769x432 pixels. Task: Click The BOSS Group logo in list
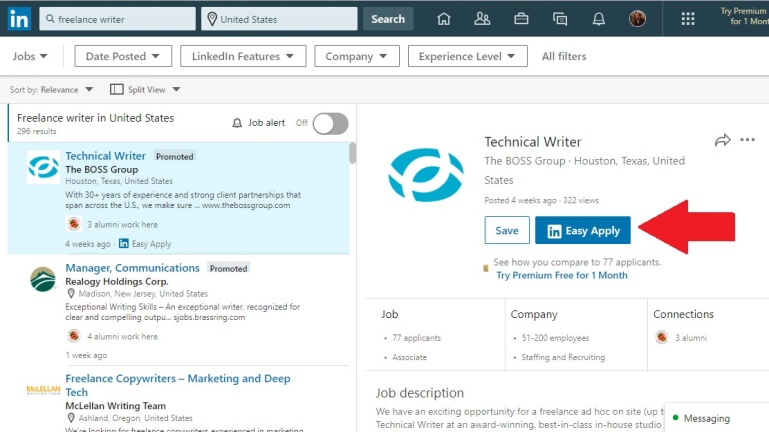click(x=43, y=167)
